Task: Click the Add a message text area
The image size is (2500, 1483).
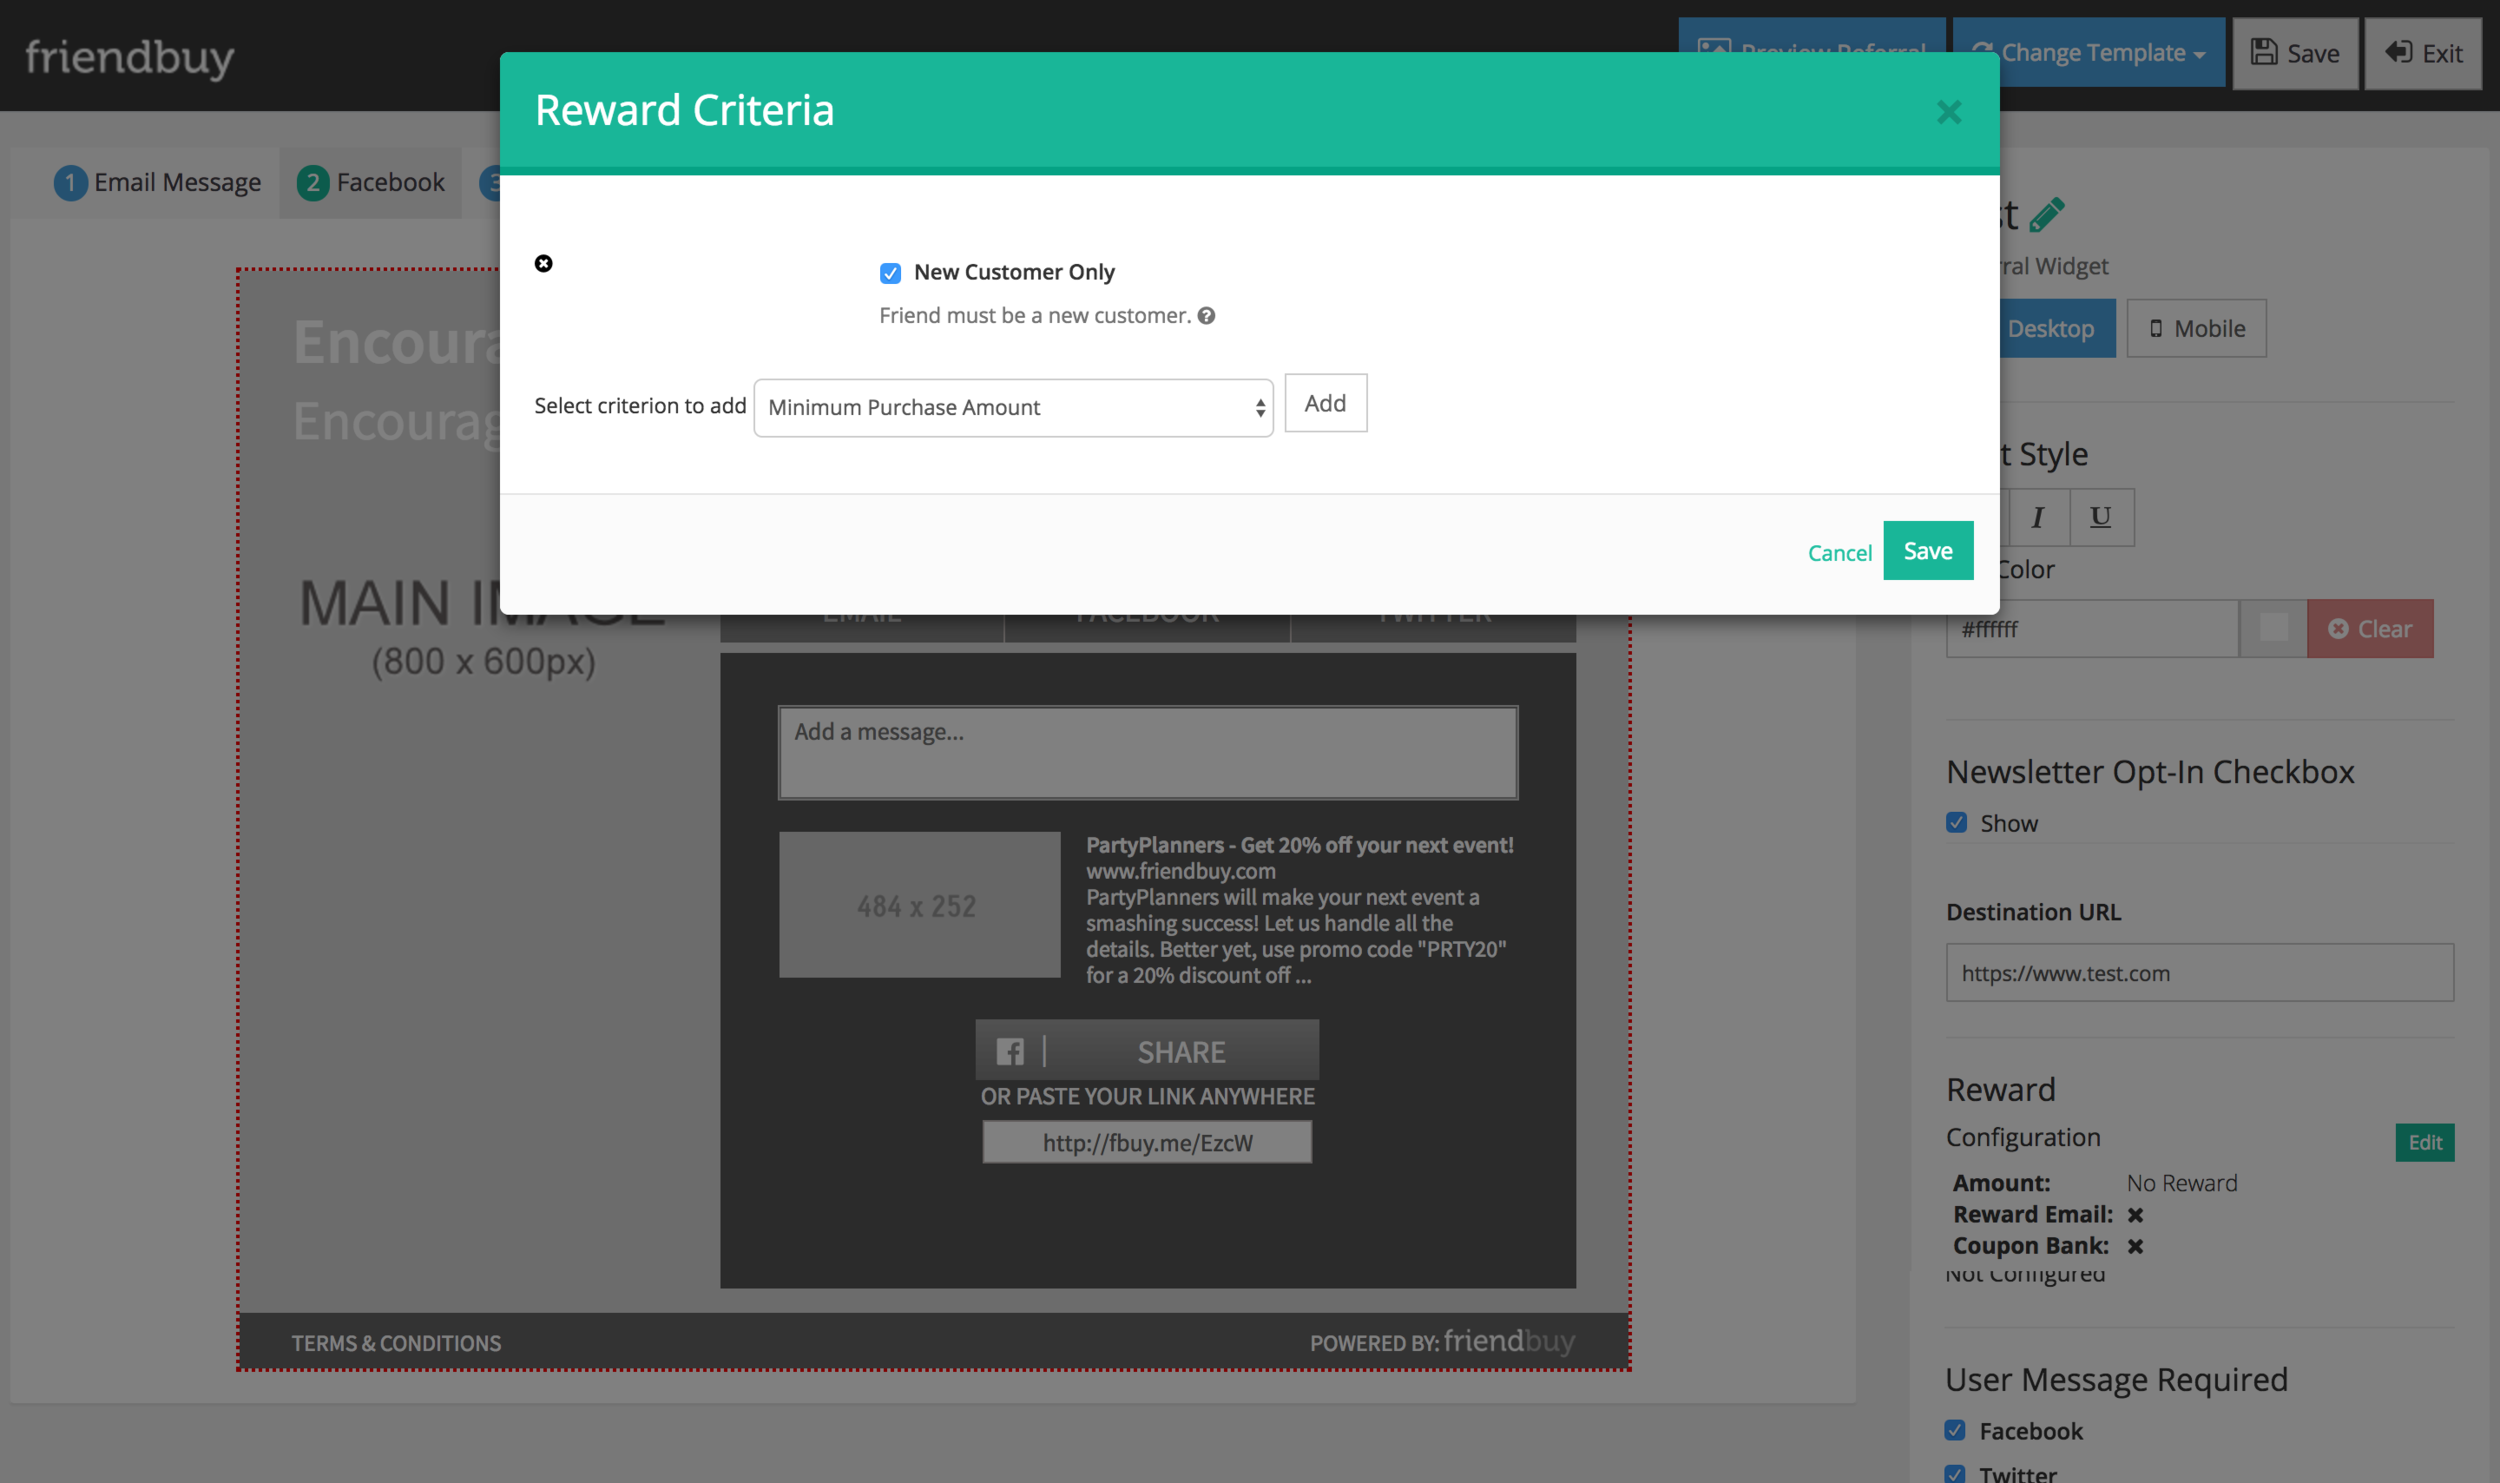Action: tap(1148, 753)
